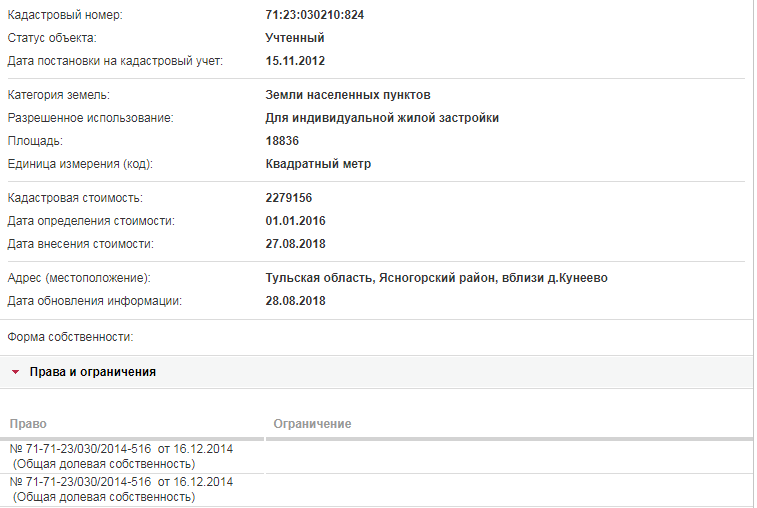This screenshot has width=757, height=508.
Task: Click the information update date 28.08.2018
Action: [x=295, y=301]
